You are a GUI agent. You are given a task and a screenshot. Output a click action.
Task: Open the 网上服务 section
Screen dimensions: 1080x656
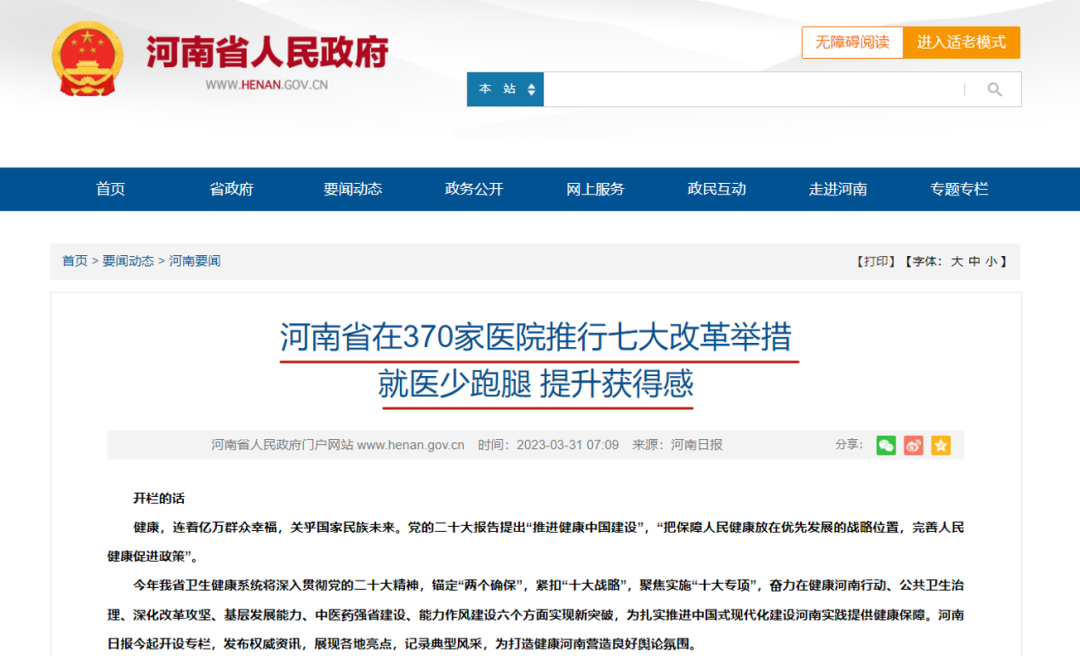(595, 189)
